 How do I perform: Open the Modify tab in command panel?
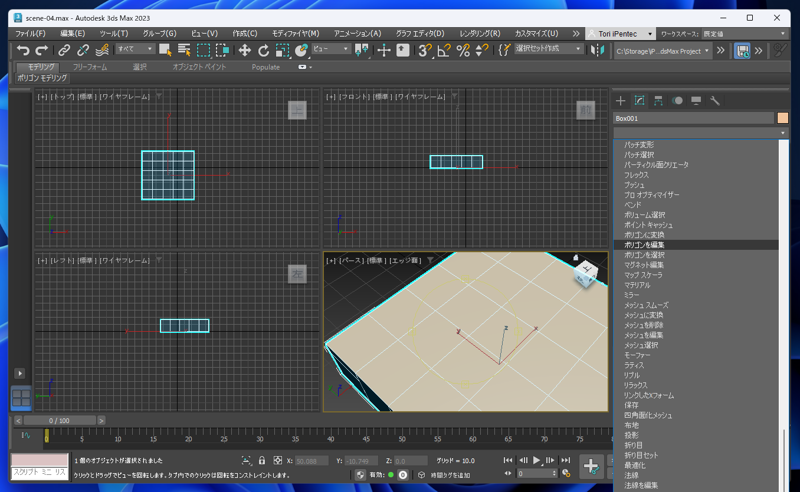(639, 101)
